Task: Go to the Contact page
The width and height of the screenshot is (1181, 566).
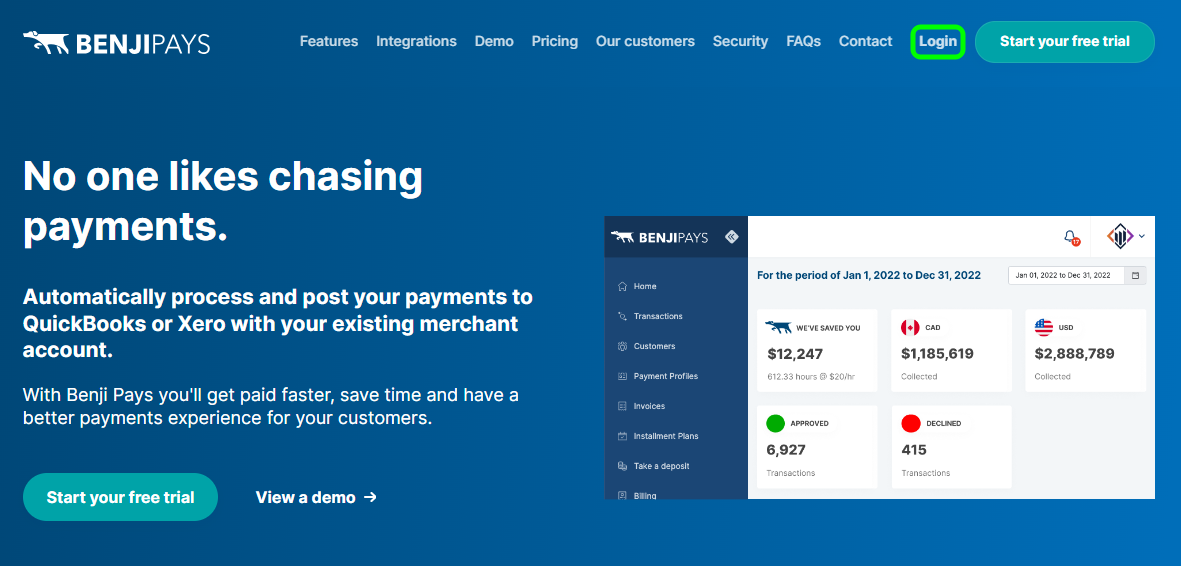Action: pyautogui.click(x=865, y=41)
